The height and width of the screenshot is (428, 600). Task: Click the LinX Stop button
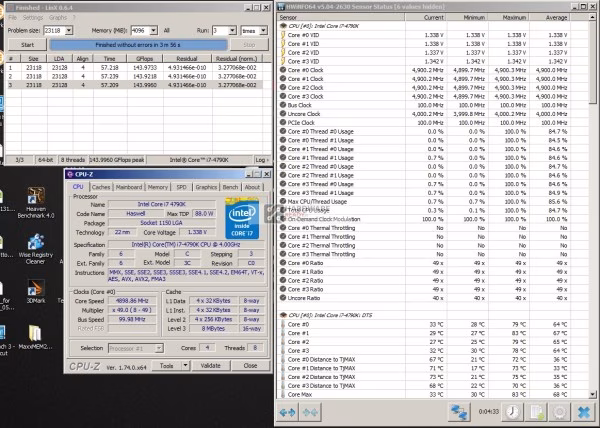249,45
